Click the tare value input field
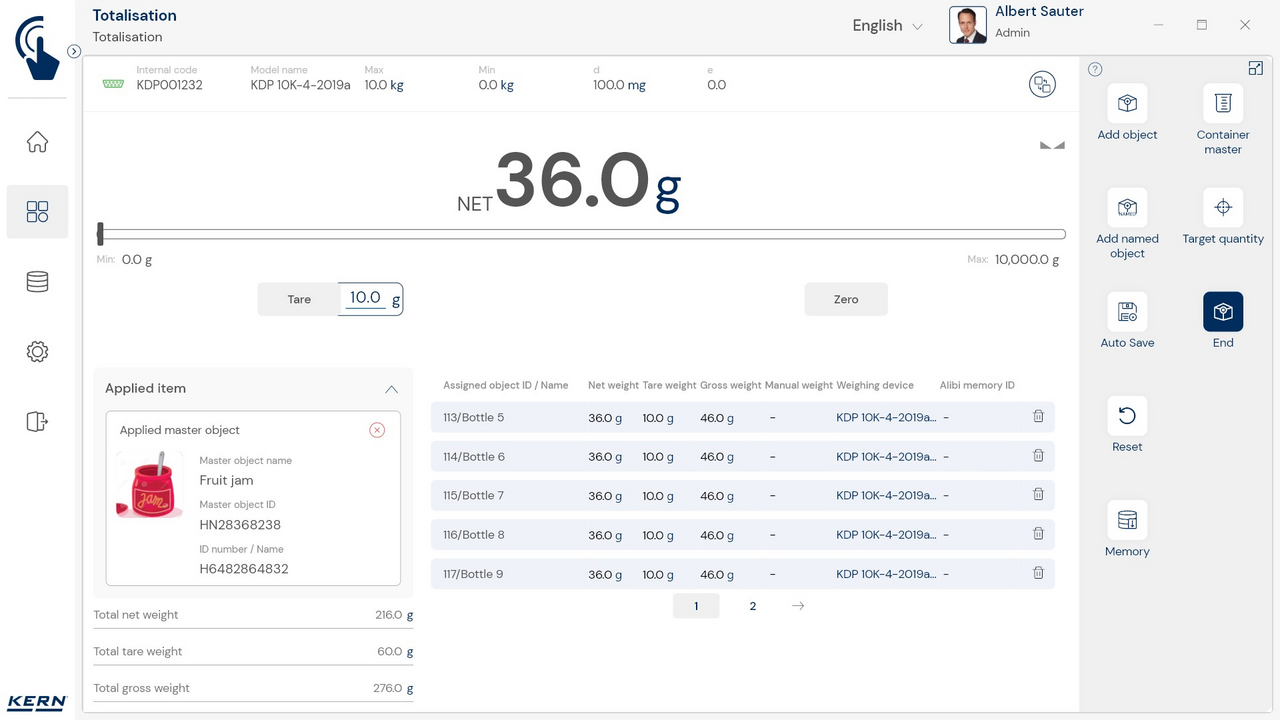This screenshot has height=720, width=1280. click(365, 298)
